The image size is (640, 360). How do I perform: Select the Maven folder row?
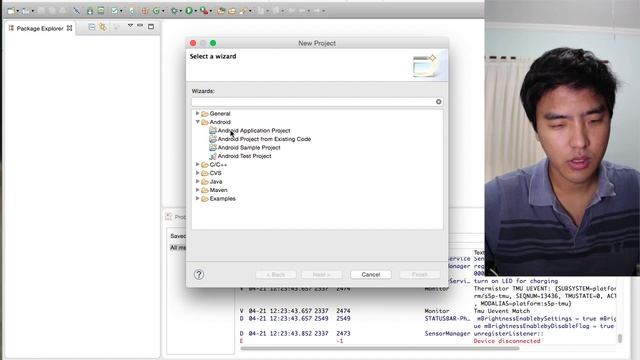214,190
